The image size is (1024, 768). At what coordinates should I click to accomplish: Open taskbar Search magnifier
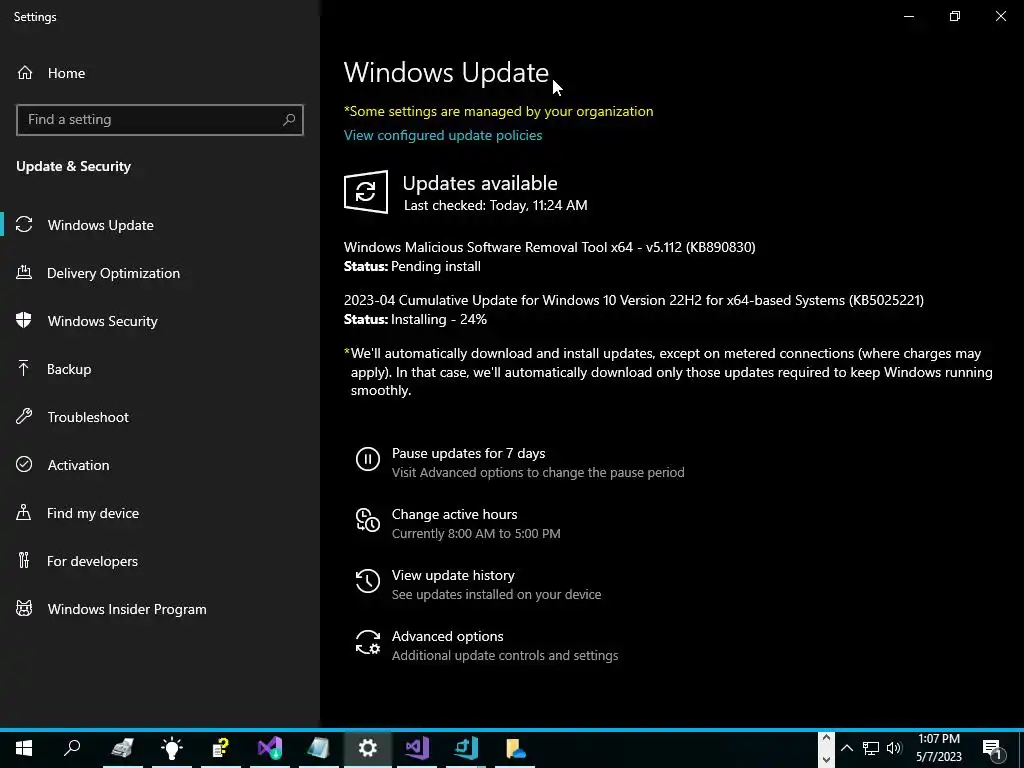(72, 748)
